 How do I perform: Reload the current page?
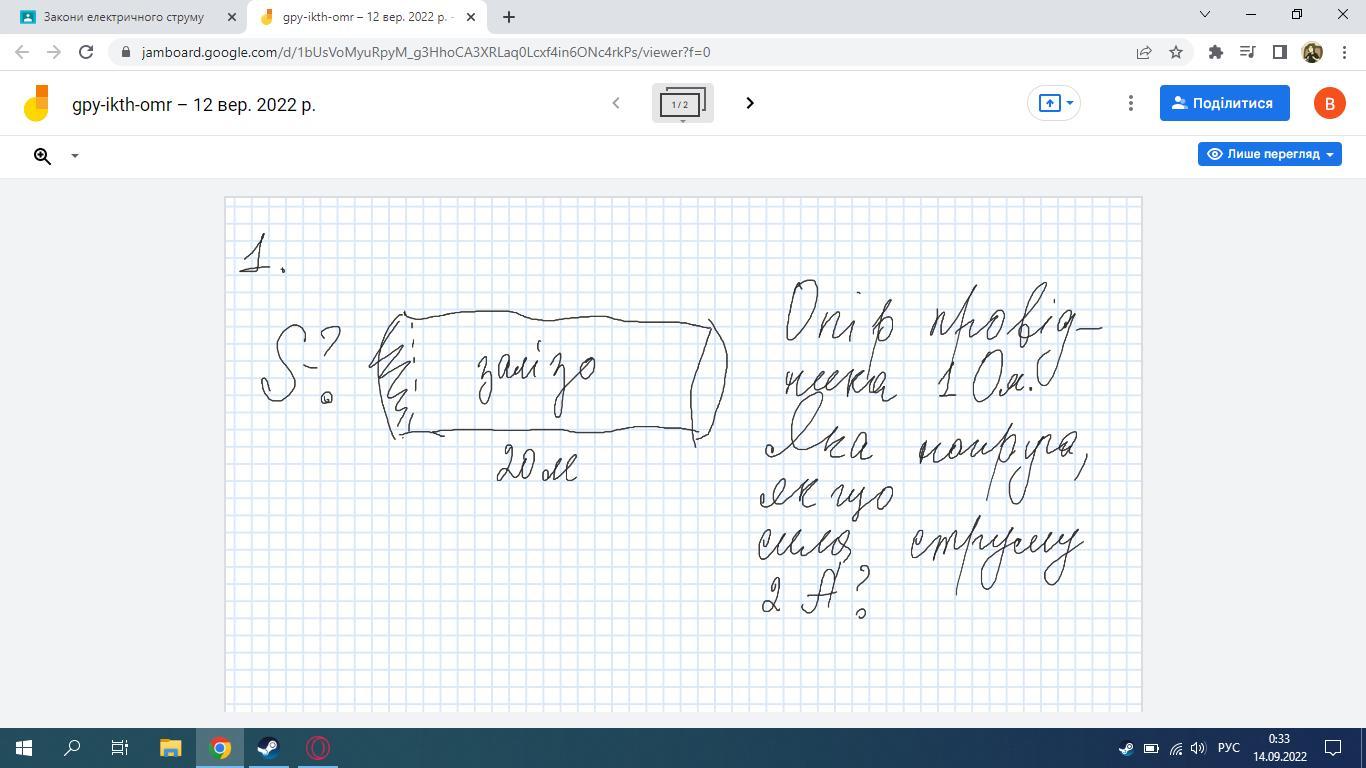(86, 52)
